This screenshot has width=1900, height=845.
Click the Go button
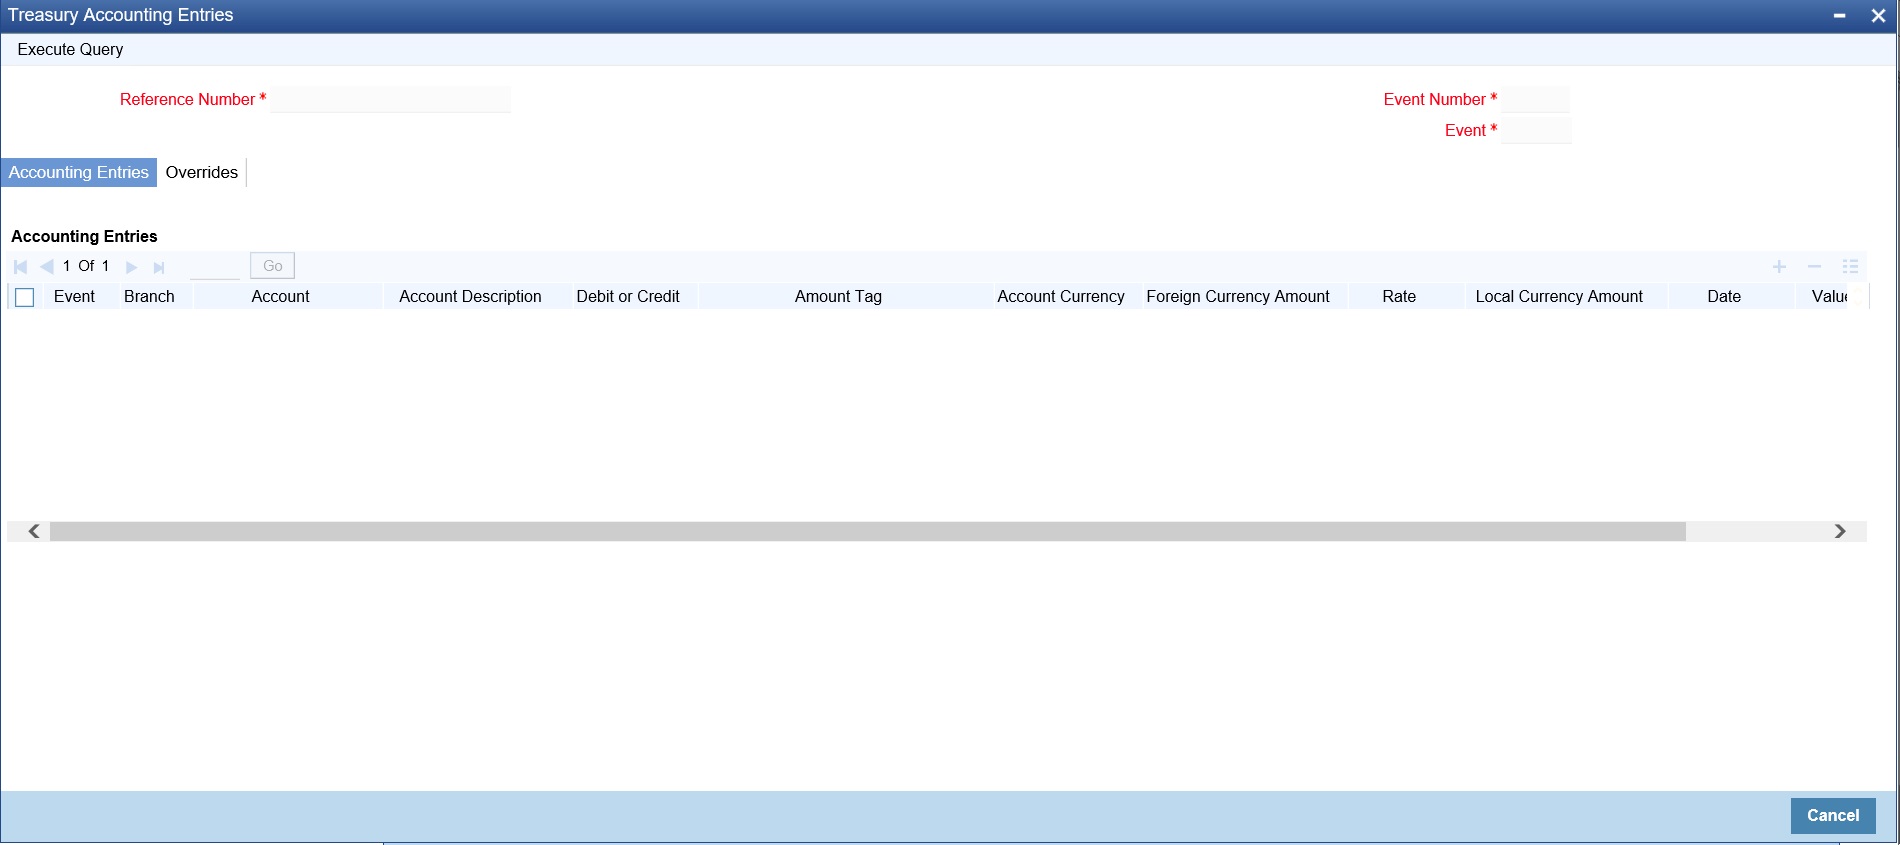(272, 266)
